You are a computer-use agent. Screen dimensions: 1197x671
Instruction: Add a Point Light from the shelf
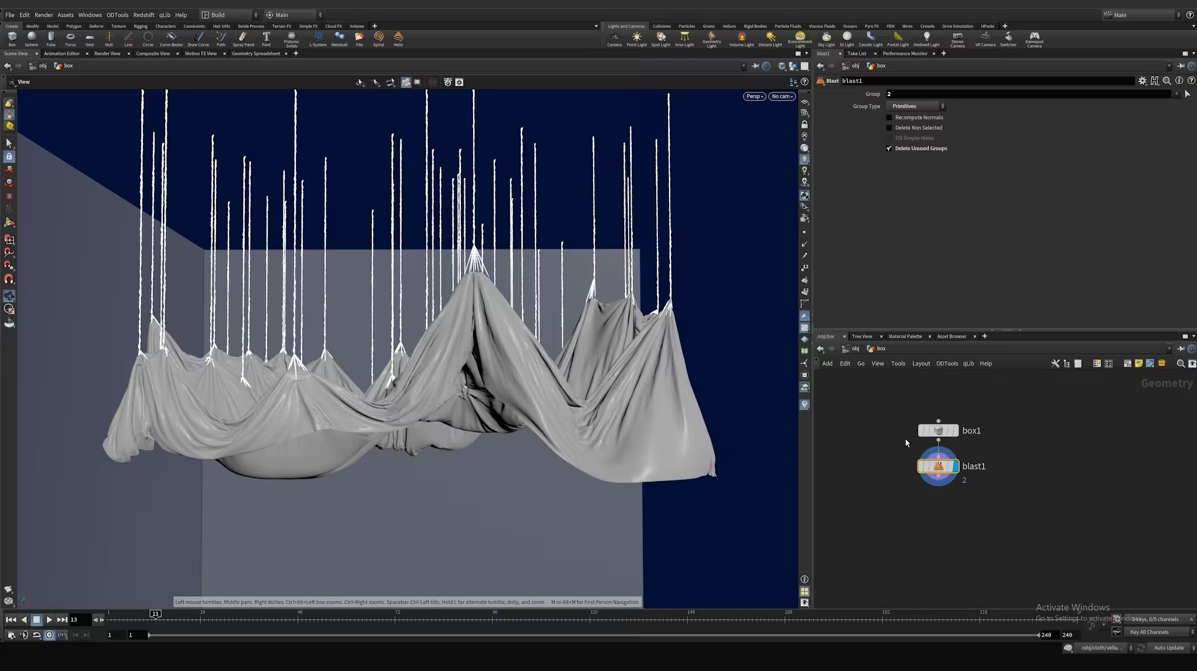[x=636, y=39]
